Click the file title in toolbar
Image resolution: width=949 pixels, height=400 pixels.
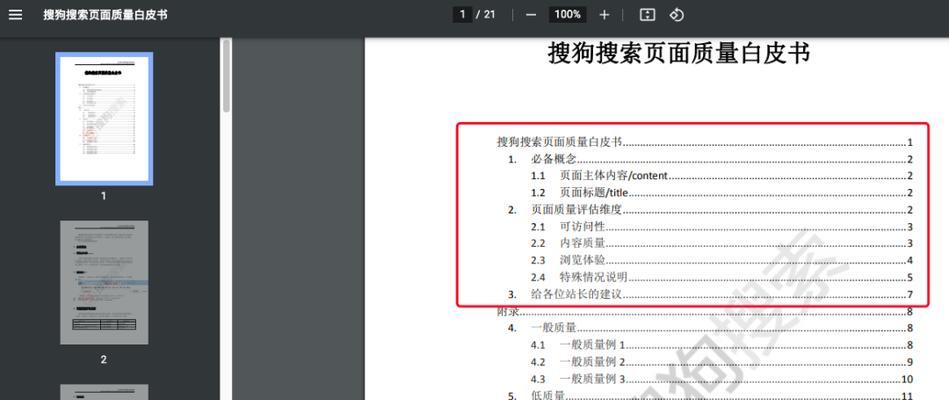[x=105, y=15]
